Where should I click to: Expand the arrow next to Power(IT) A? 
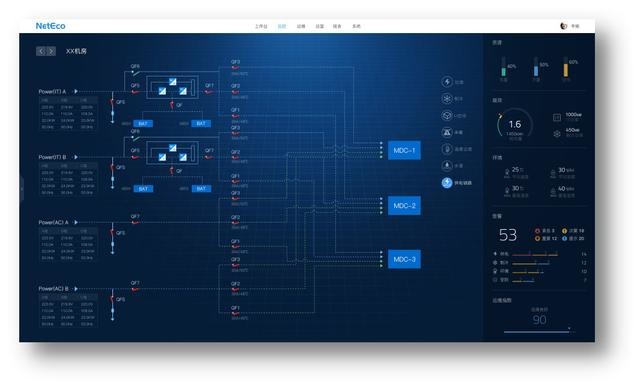pyautogui.click(x=76, y=91)
